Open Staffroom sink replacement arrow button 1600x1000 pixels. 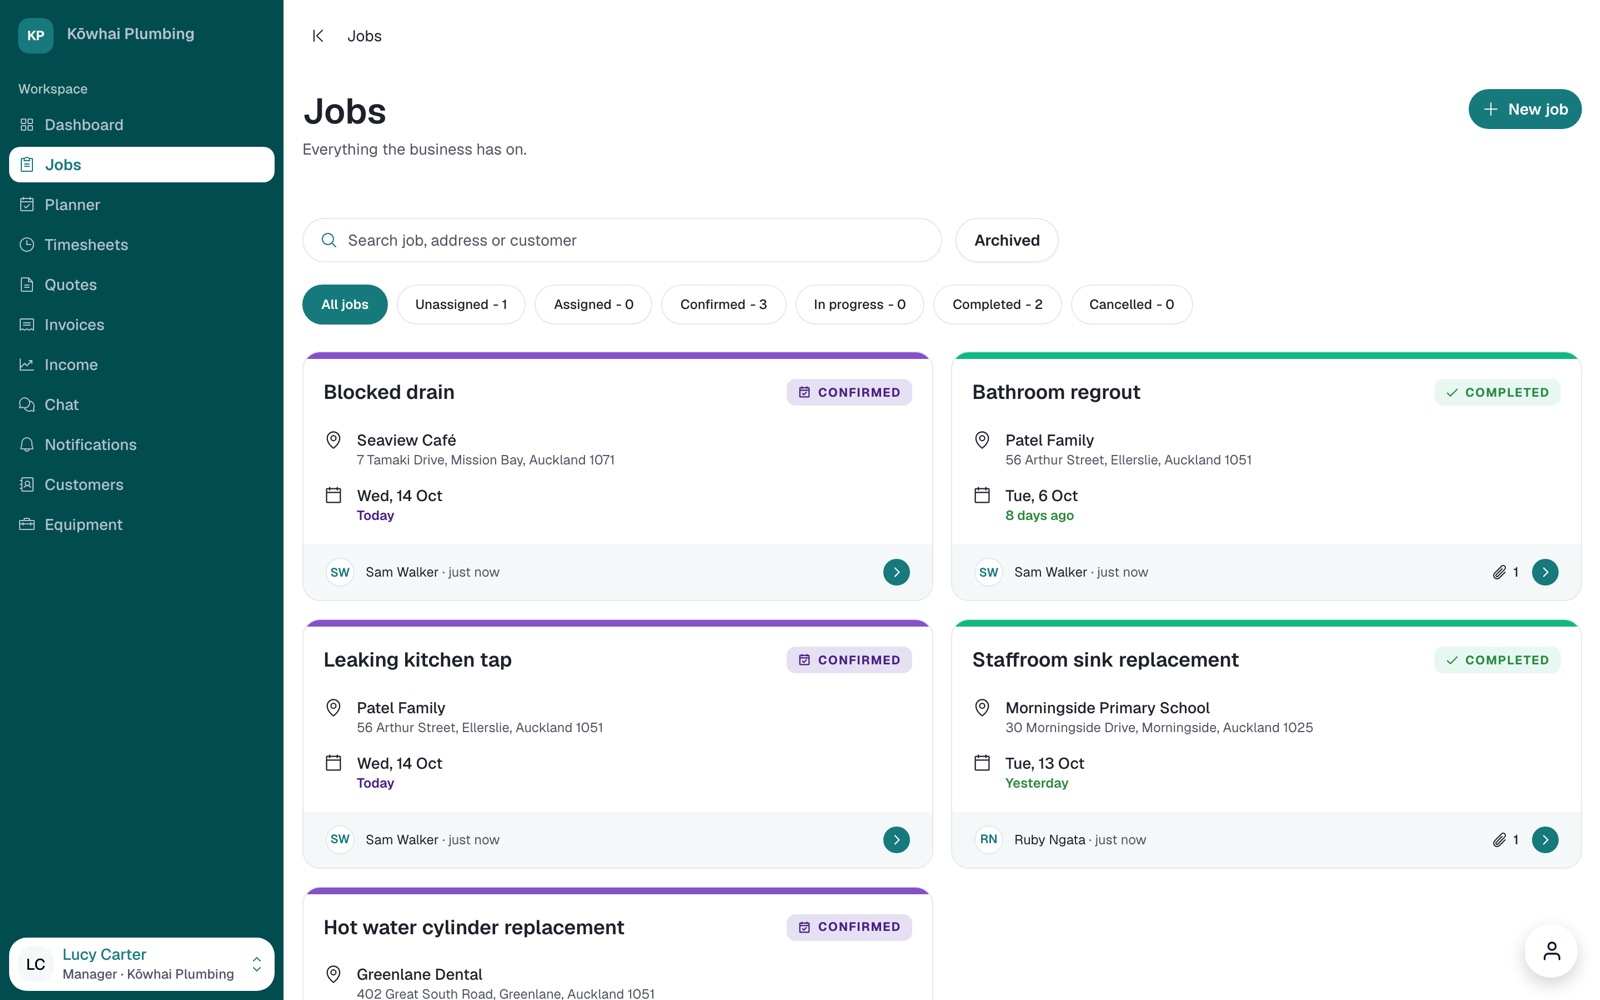tap(1545, 840)
